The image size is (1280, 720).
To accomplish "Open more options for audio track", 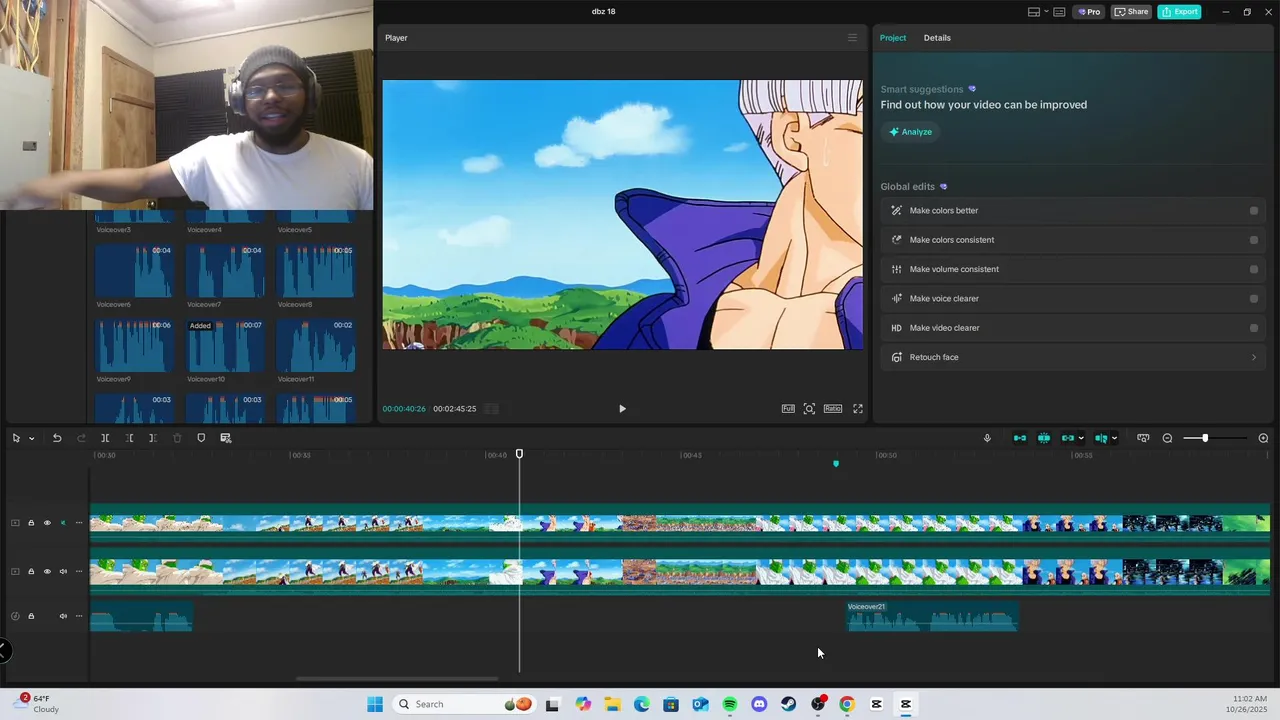I will 79,616.
